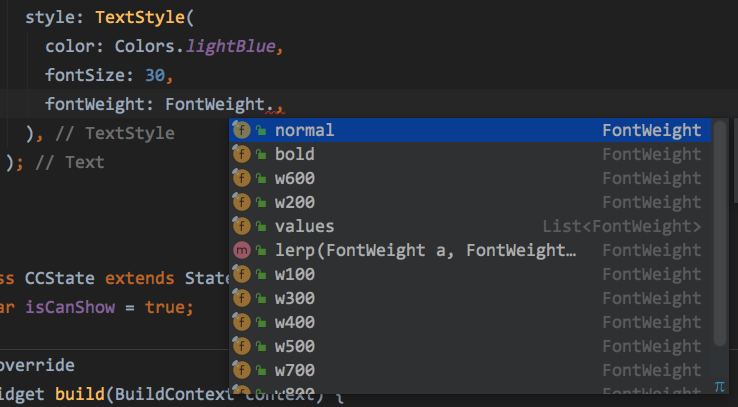Select the lerp method suggestion
The height and width of the screenshot is (407, 738).
tap(425, 251)
